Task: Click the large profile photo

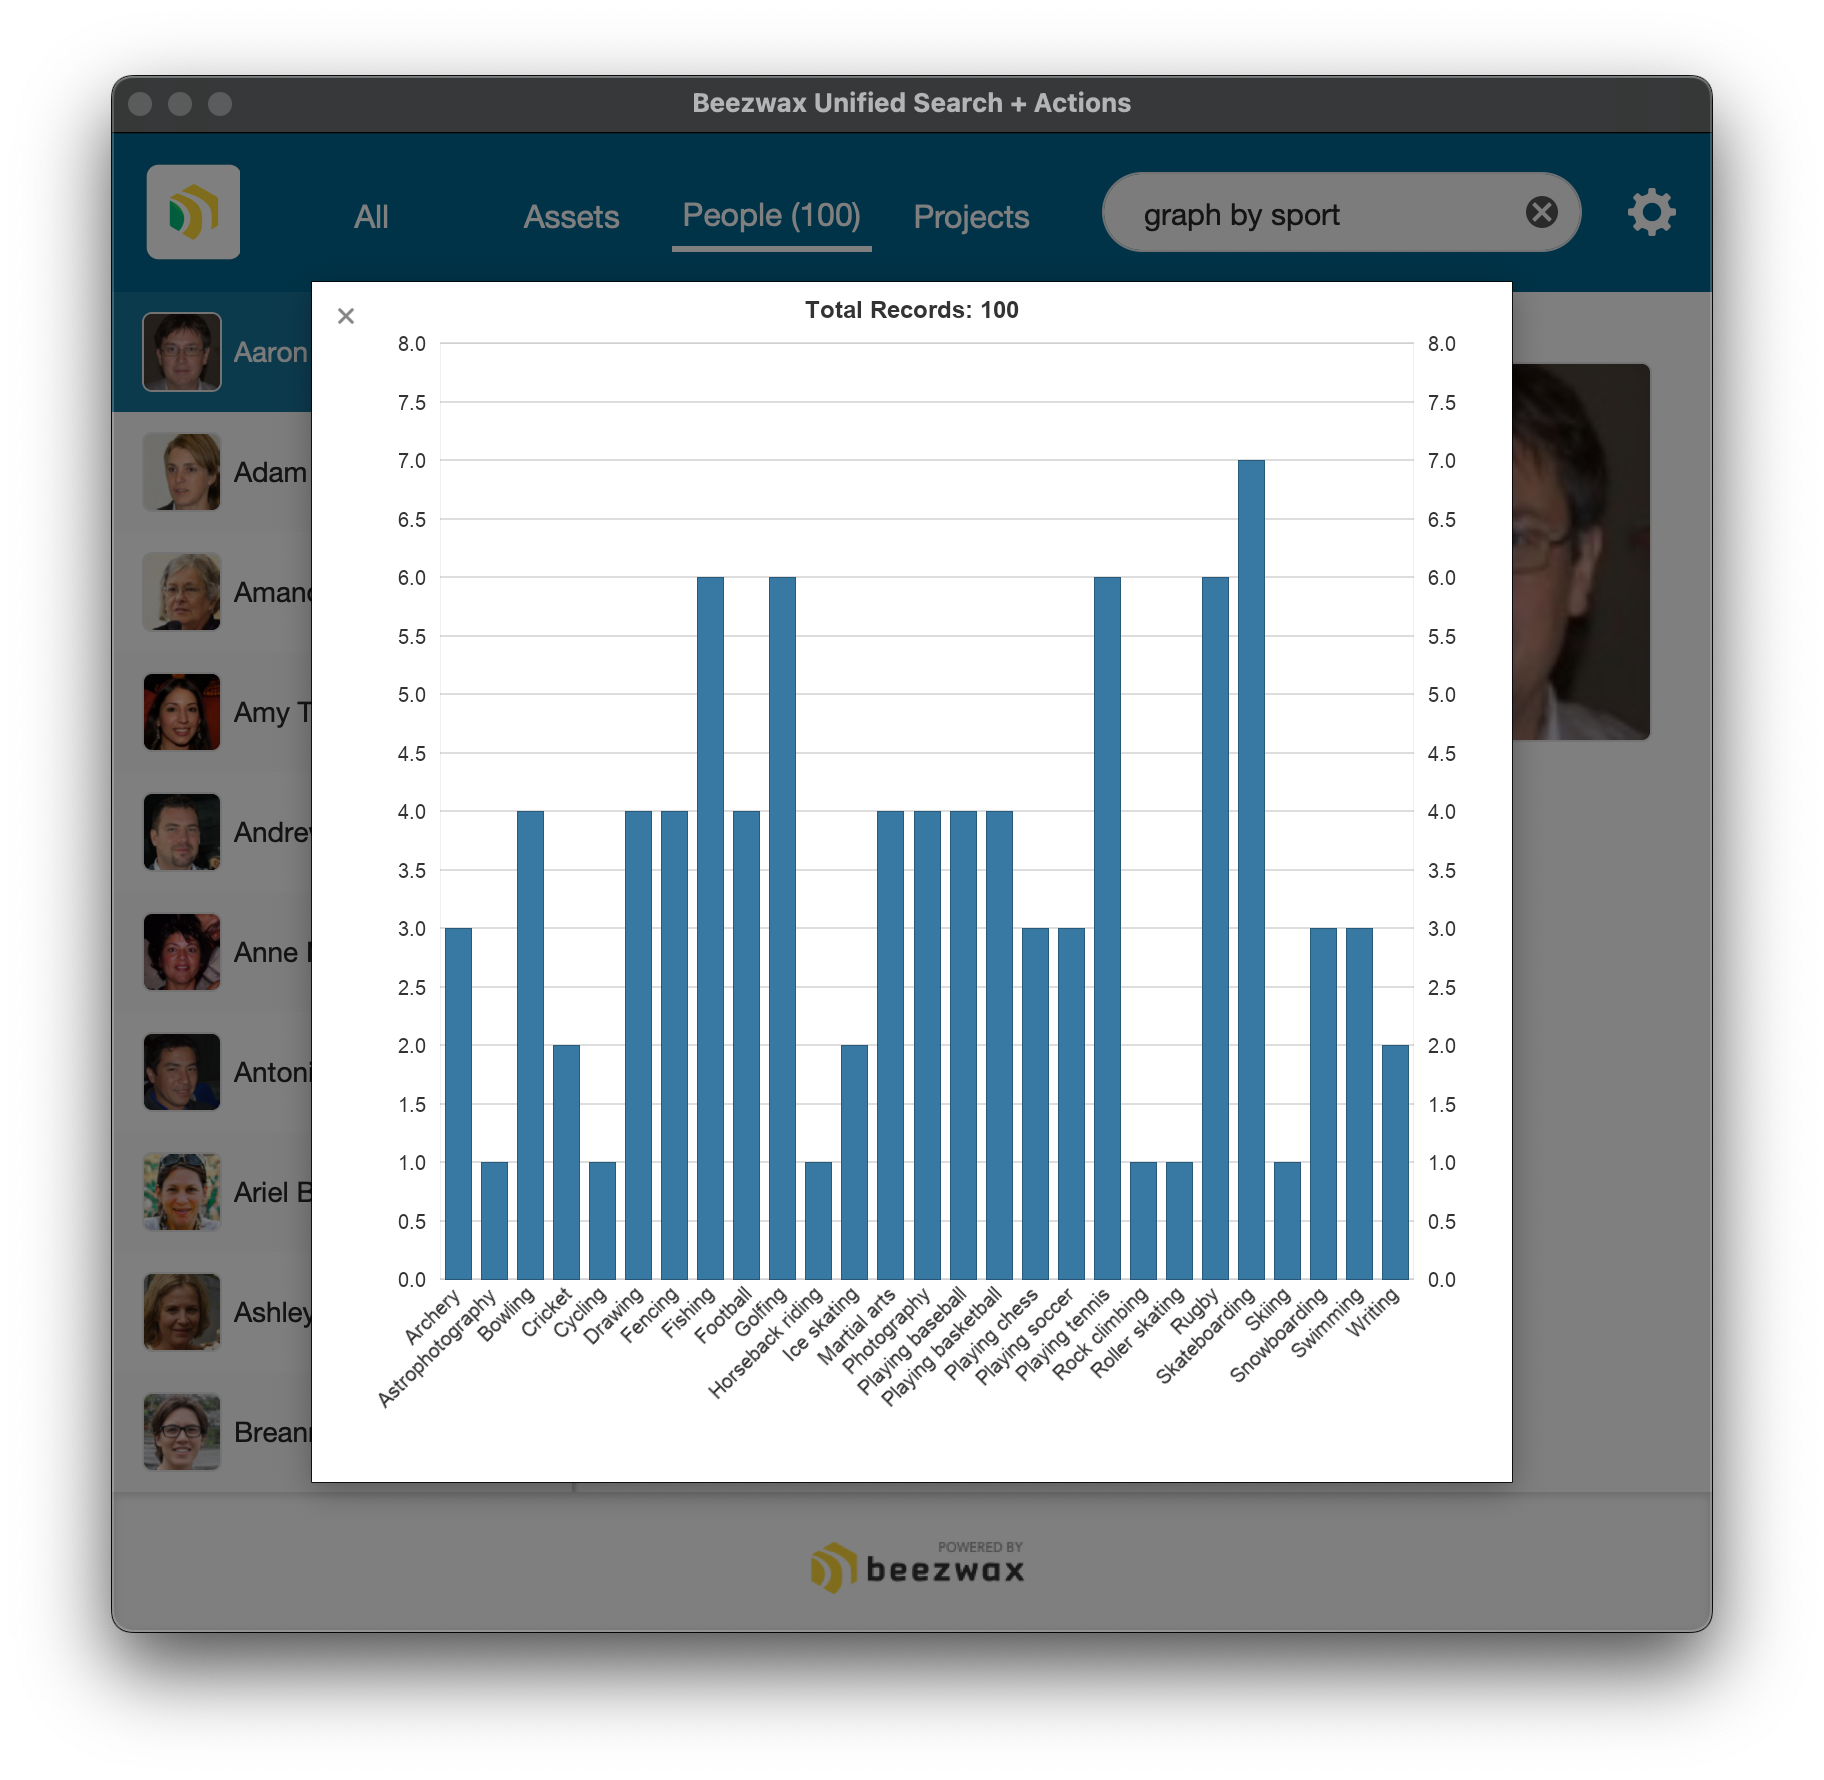Action: click(x=1580, y=552)
